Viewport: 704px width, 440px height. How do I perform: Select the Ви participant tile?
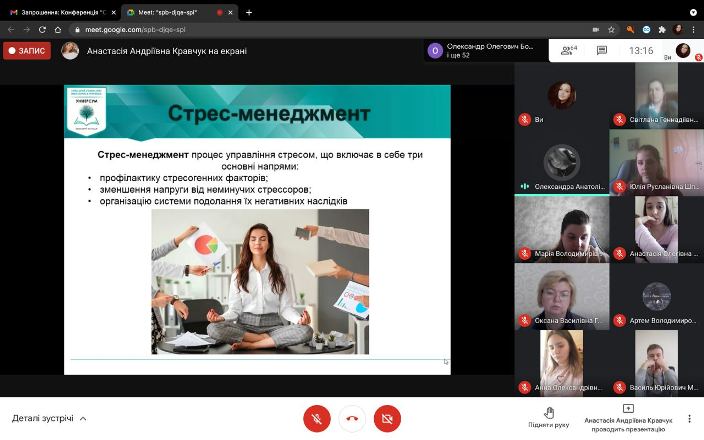pyautogui.click(x=561, y=95)
